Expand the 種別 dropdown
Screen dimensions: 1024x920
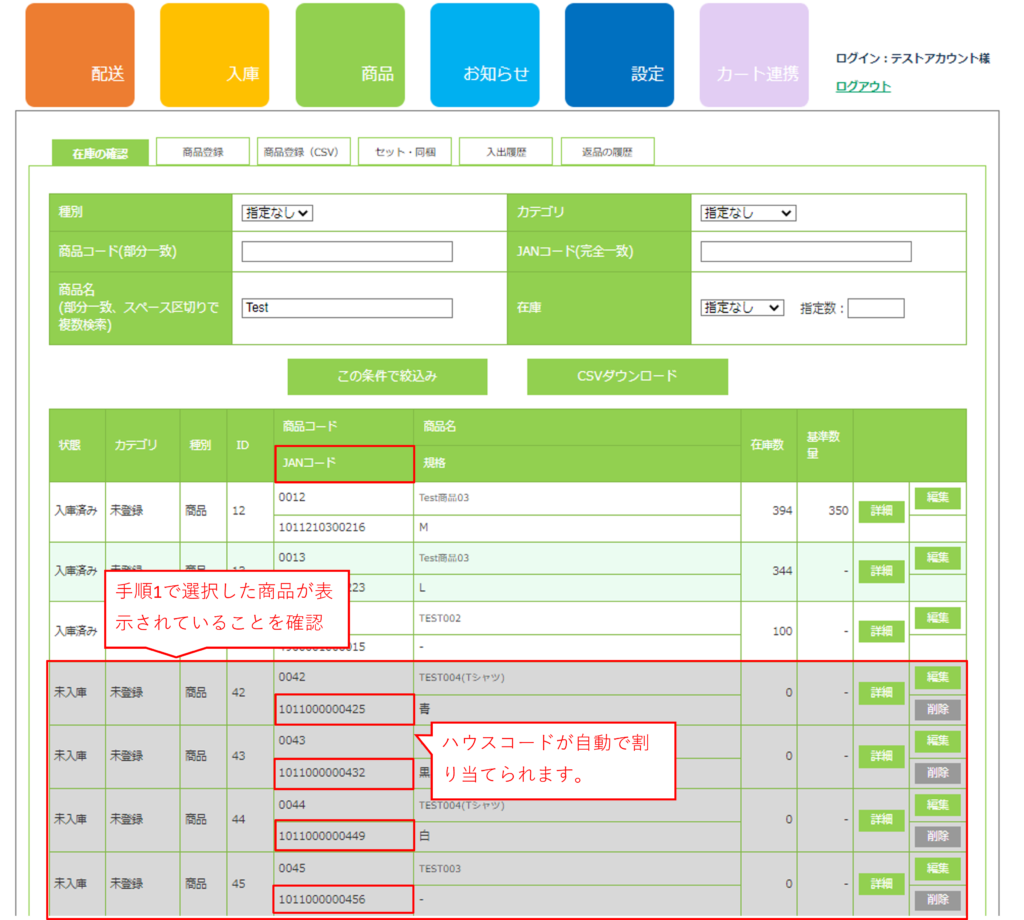pyautogui.click(x=277, y=213)
